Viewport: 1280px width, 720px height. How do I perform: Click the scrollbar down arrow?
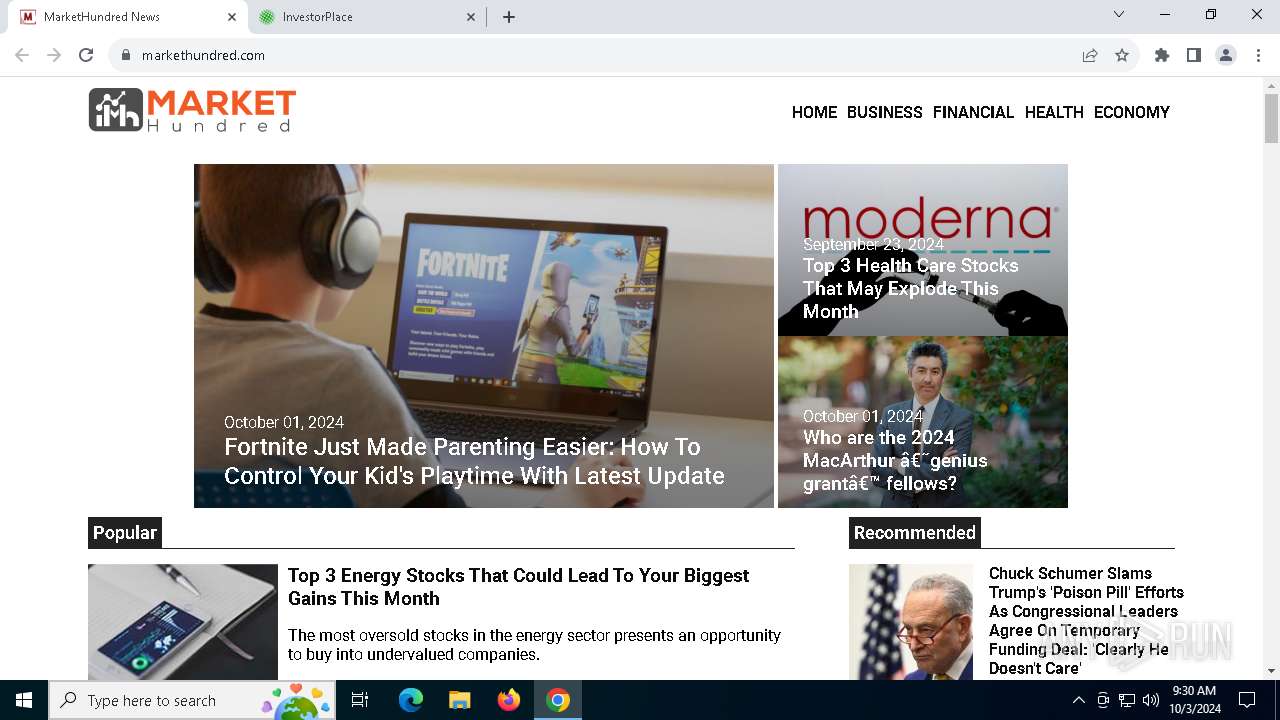pos(1271,671)
